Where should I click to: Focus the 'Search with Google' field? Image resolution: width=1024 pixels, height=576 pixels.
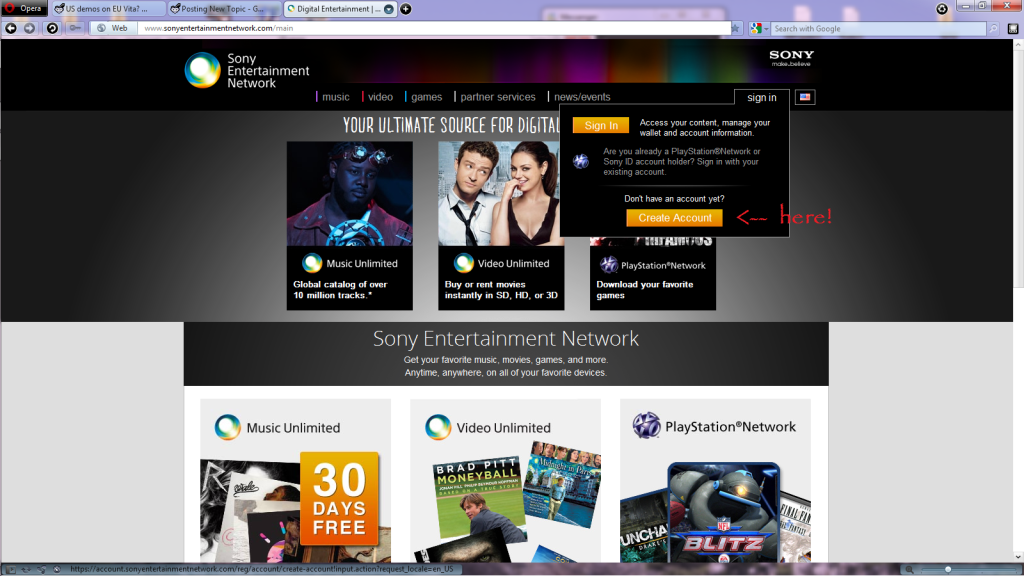click(x=878, y=28)
